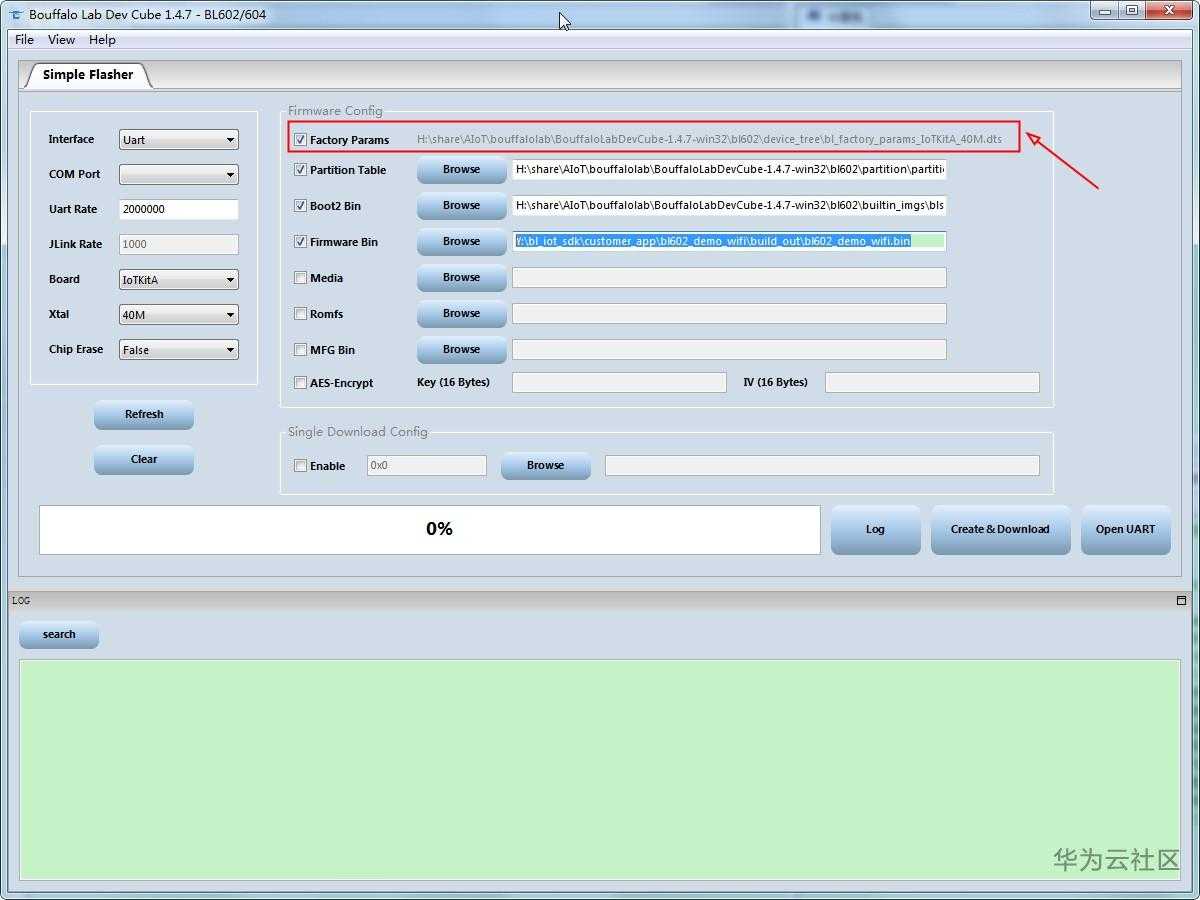Screen dimensions: 1200x900
Task: Click Browse in Single Download Config
Action: 545,466
